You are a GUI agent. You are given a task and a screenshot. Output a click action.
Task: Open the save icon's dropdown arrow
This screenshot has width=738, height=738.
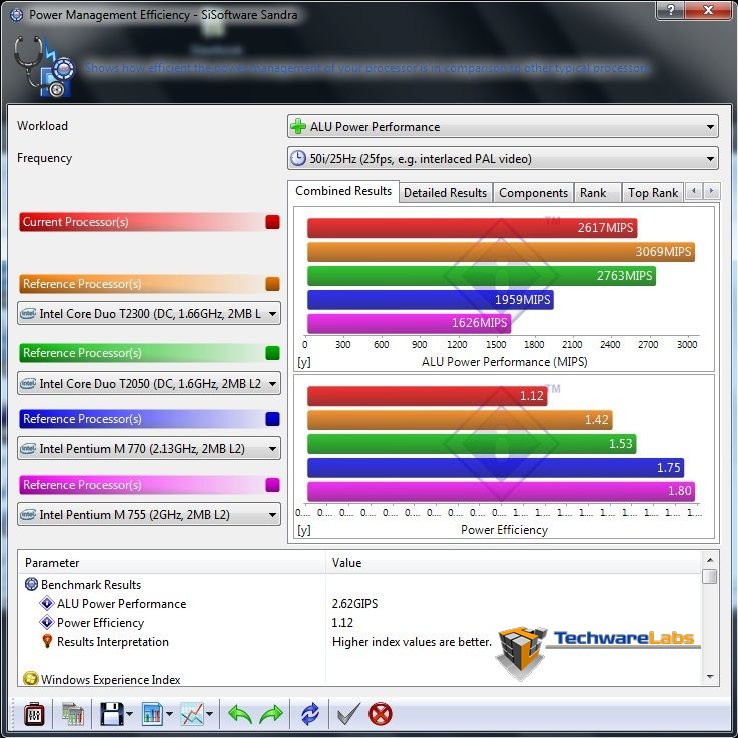129,714
